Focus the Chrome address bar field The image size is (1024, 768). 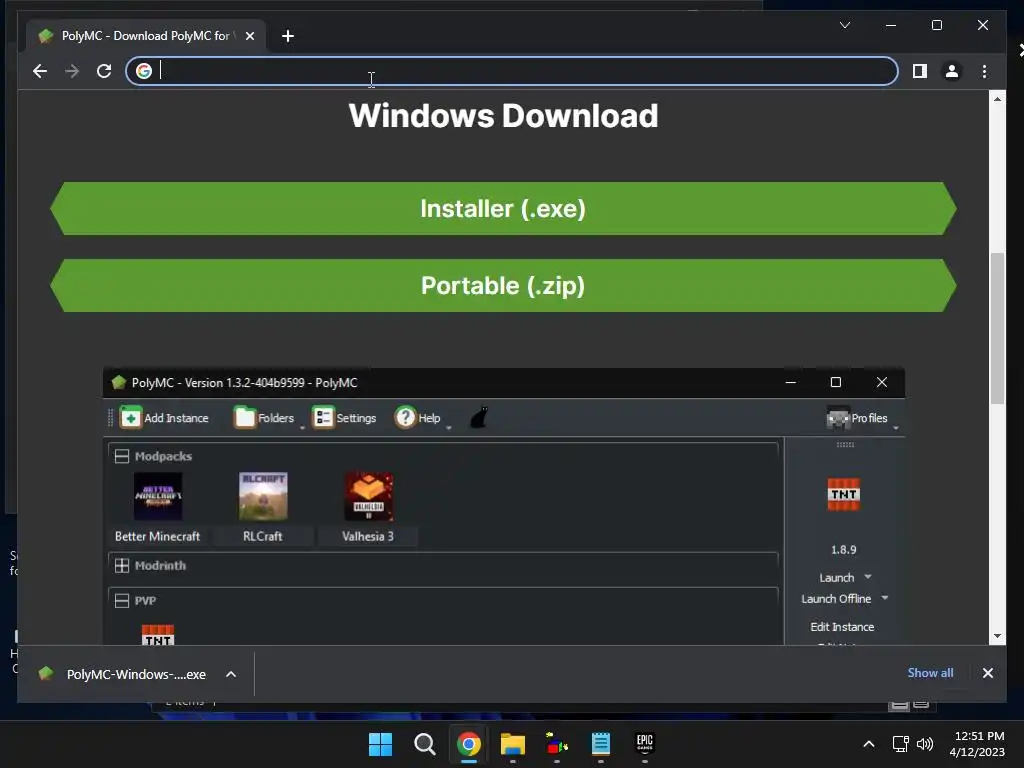(512, 71)
